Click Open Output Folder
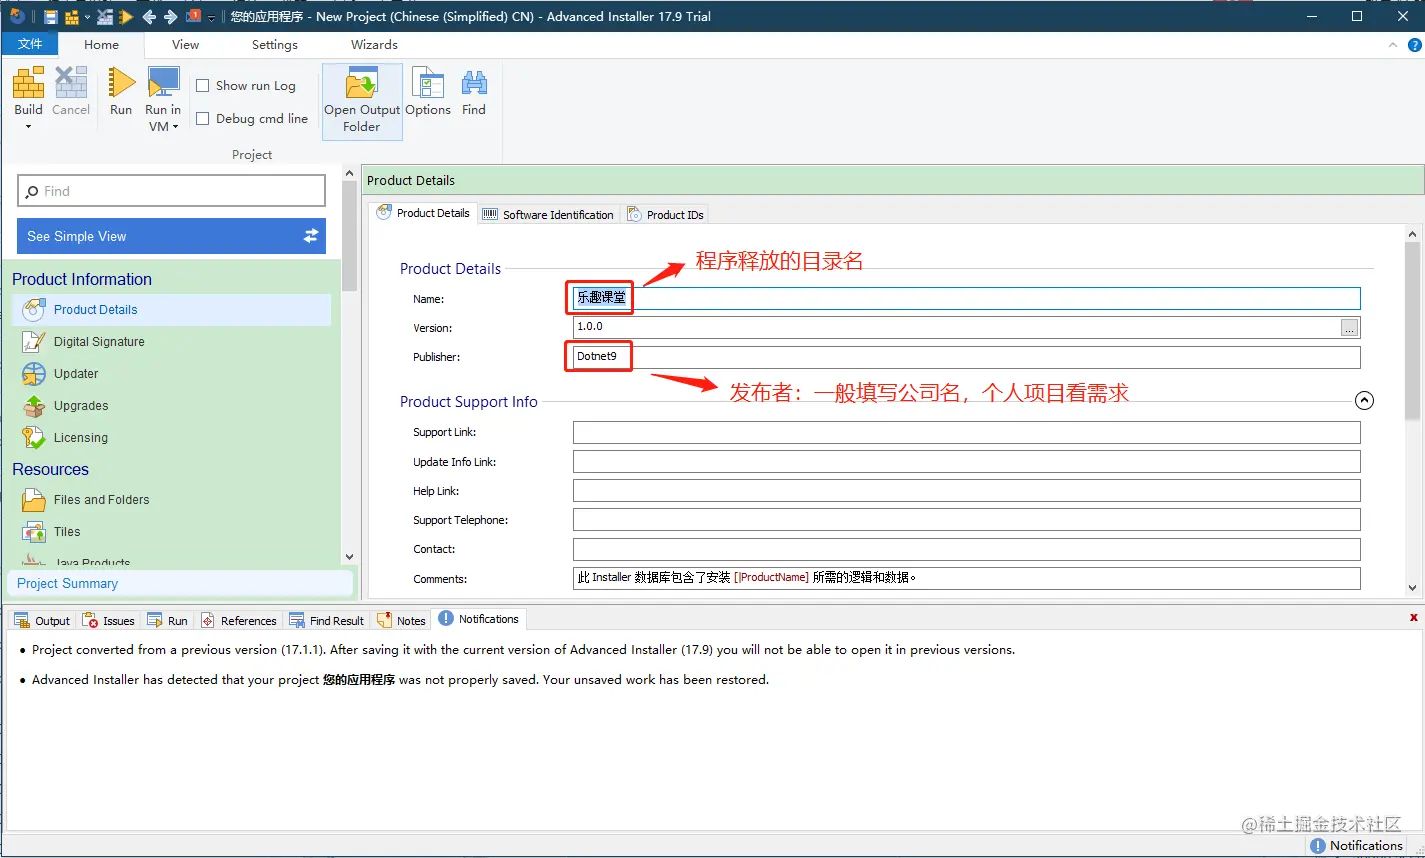Image resolution: width=1425 pixels, height=858 pixels. click(x=362, y=100)
